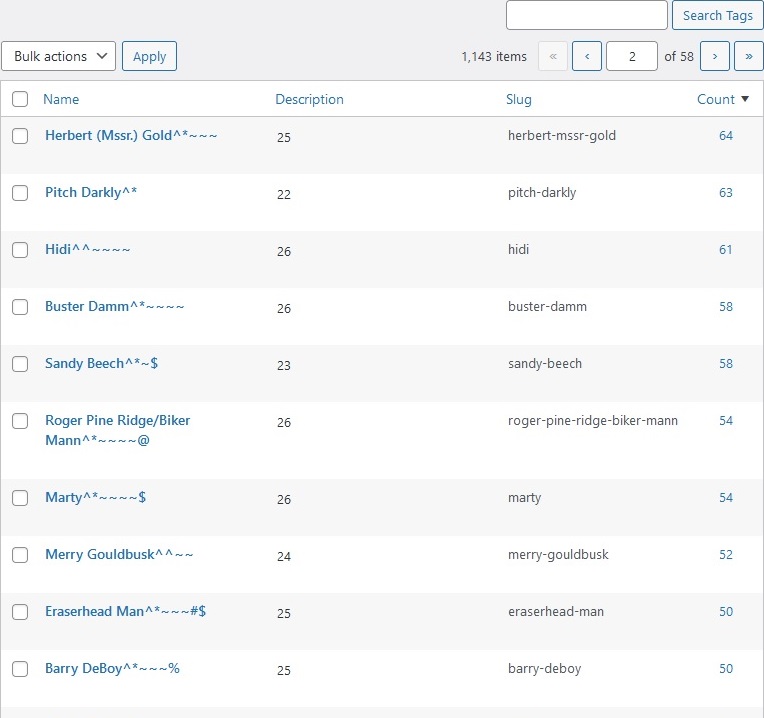The image size is (764, 718).
Task: Sort by the Slug column header
Action: (x=519, y=99)
